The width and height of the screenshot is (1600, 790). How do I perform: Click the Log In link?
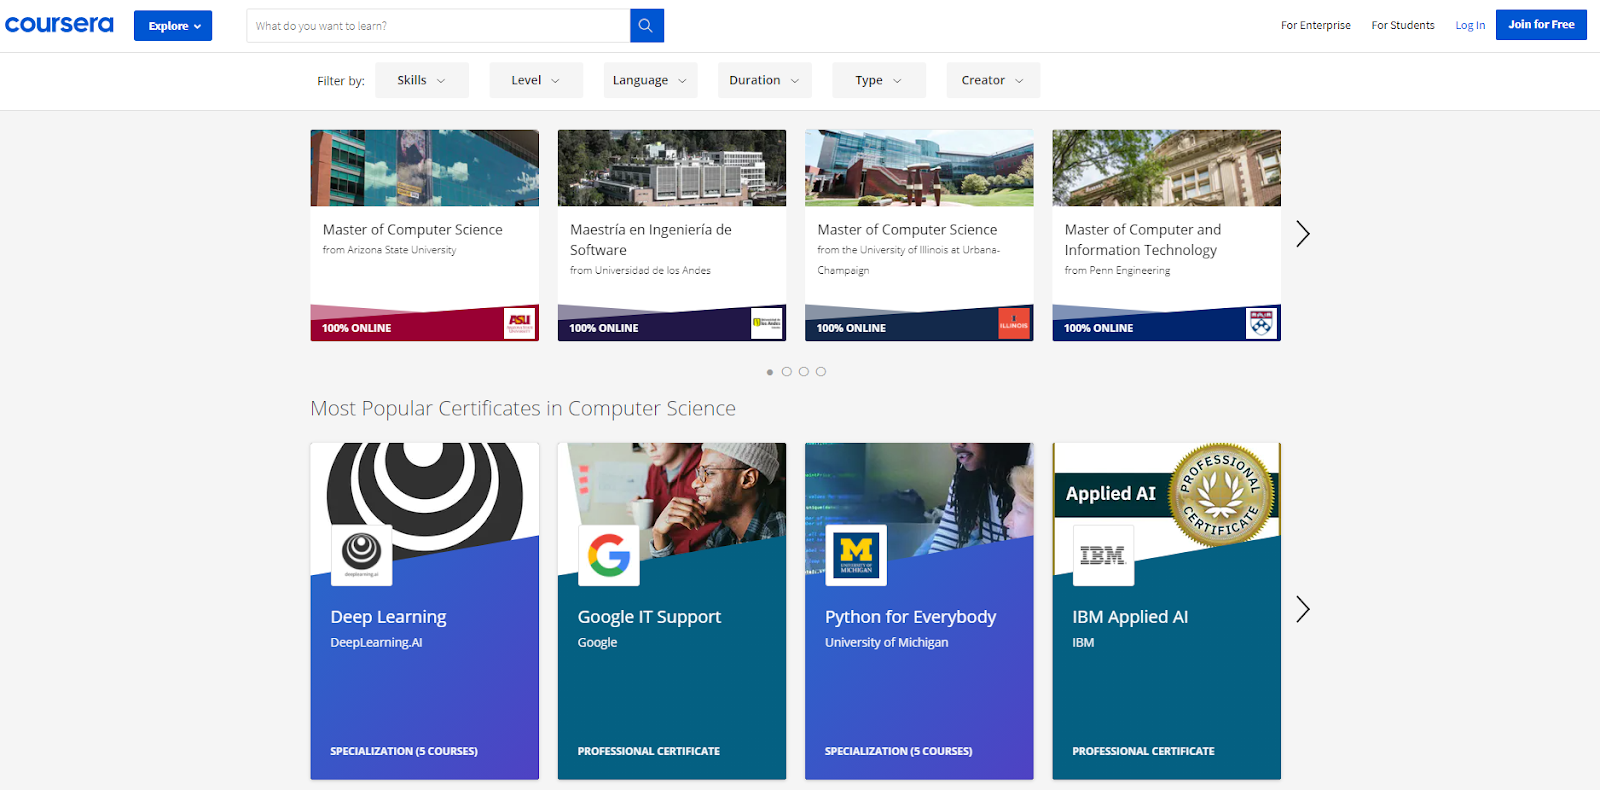point(1470,26)
